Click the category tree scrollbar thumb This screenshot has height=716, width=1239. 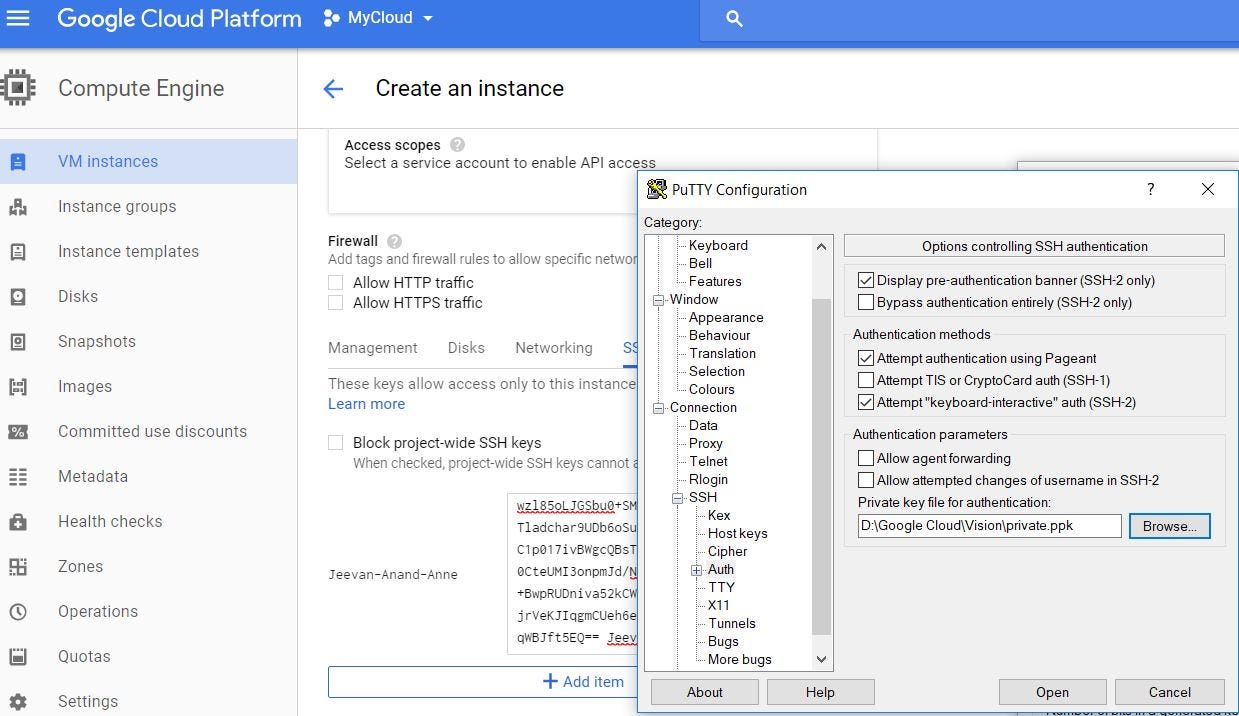point(822,467)
